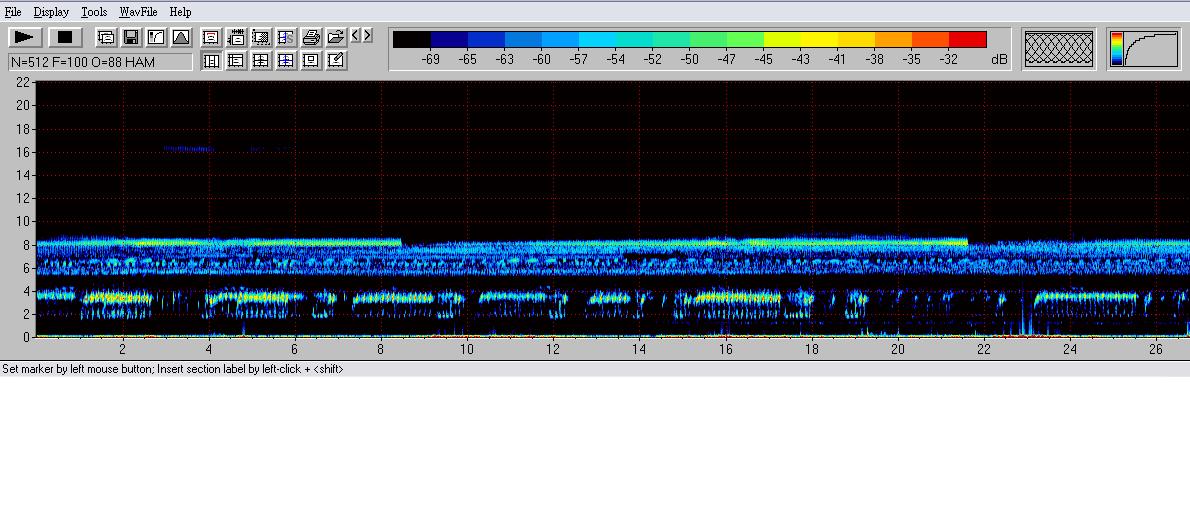The image size is (1190, 512).
Task: Click the printer icon
Action: tap(311, 37)
